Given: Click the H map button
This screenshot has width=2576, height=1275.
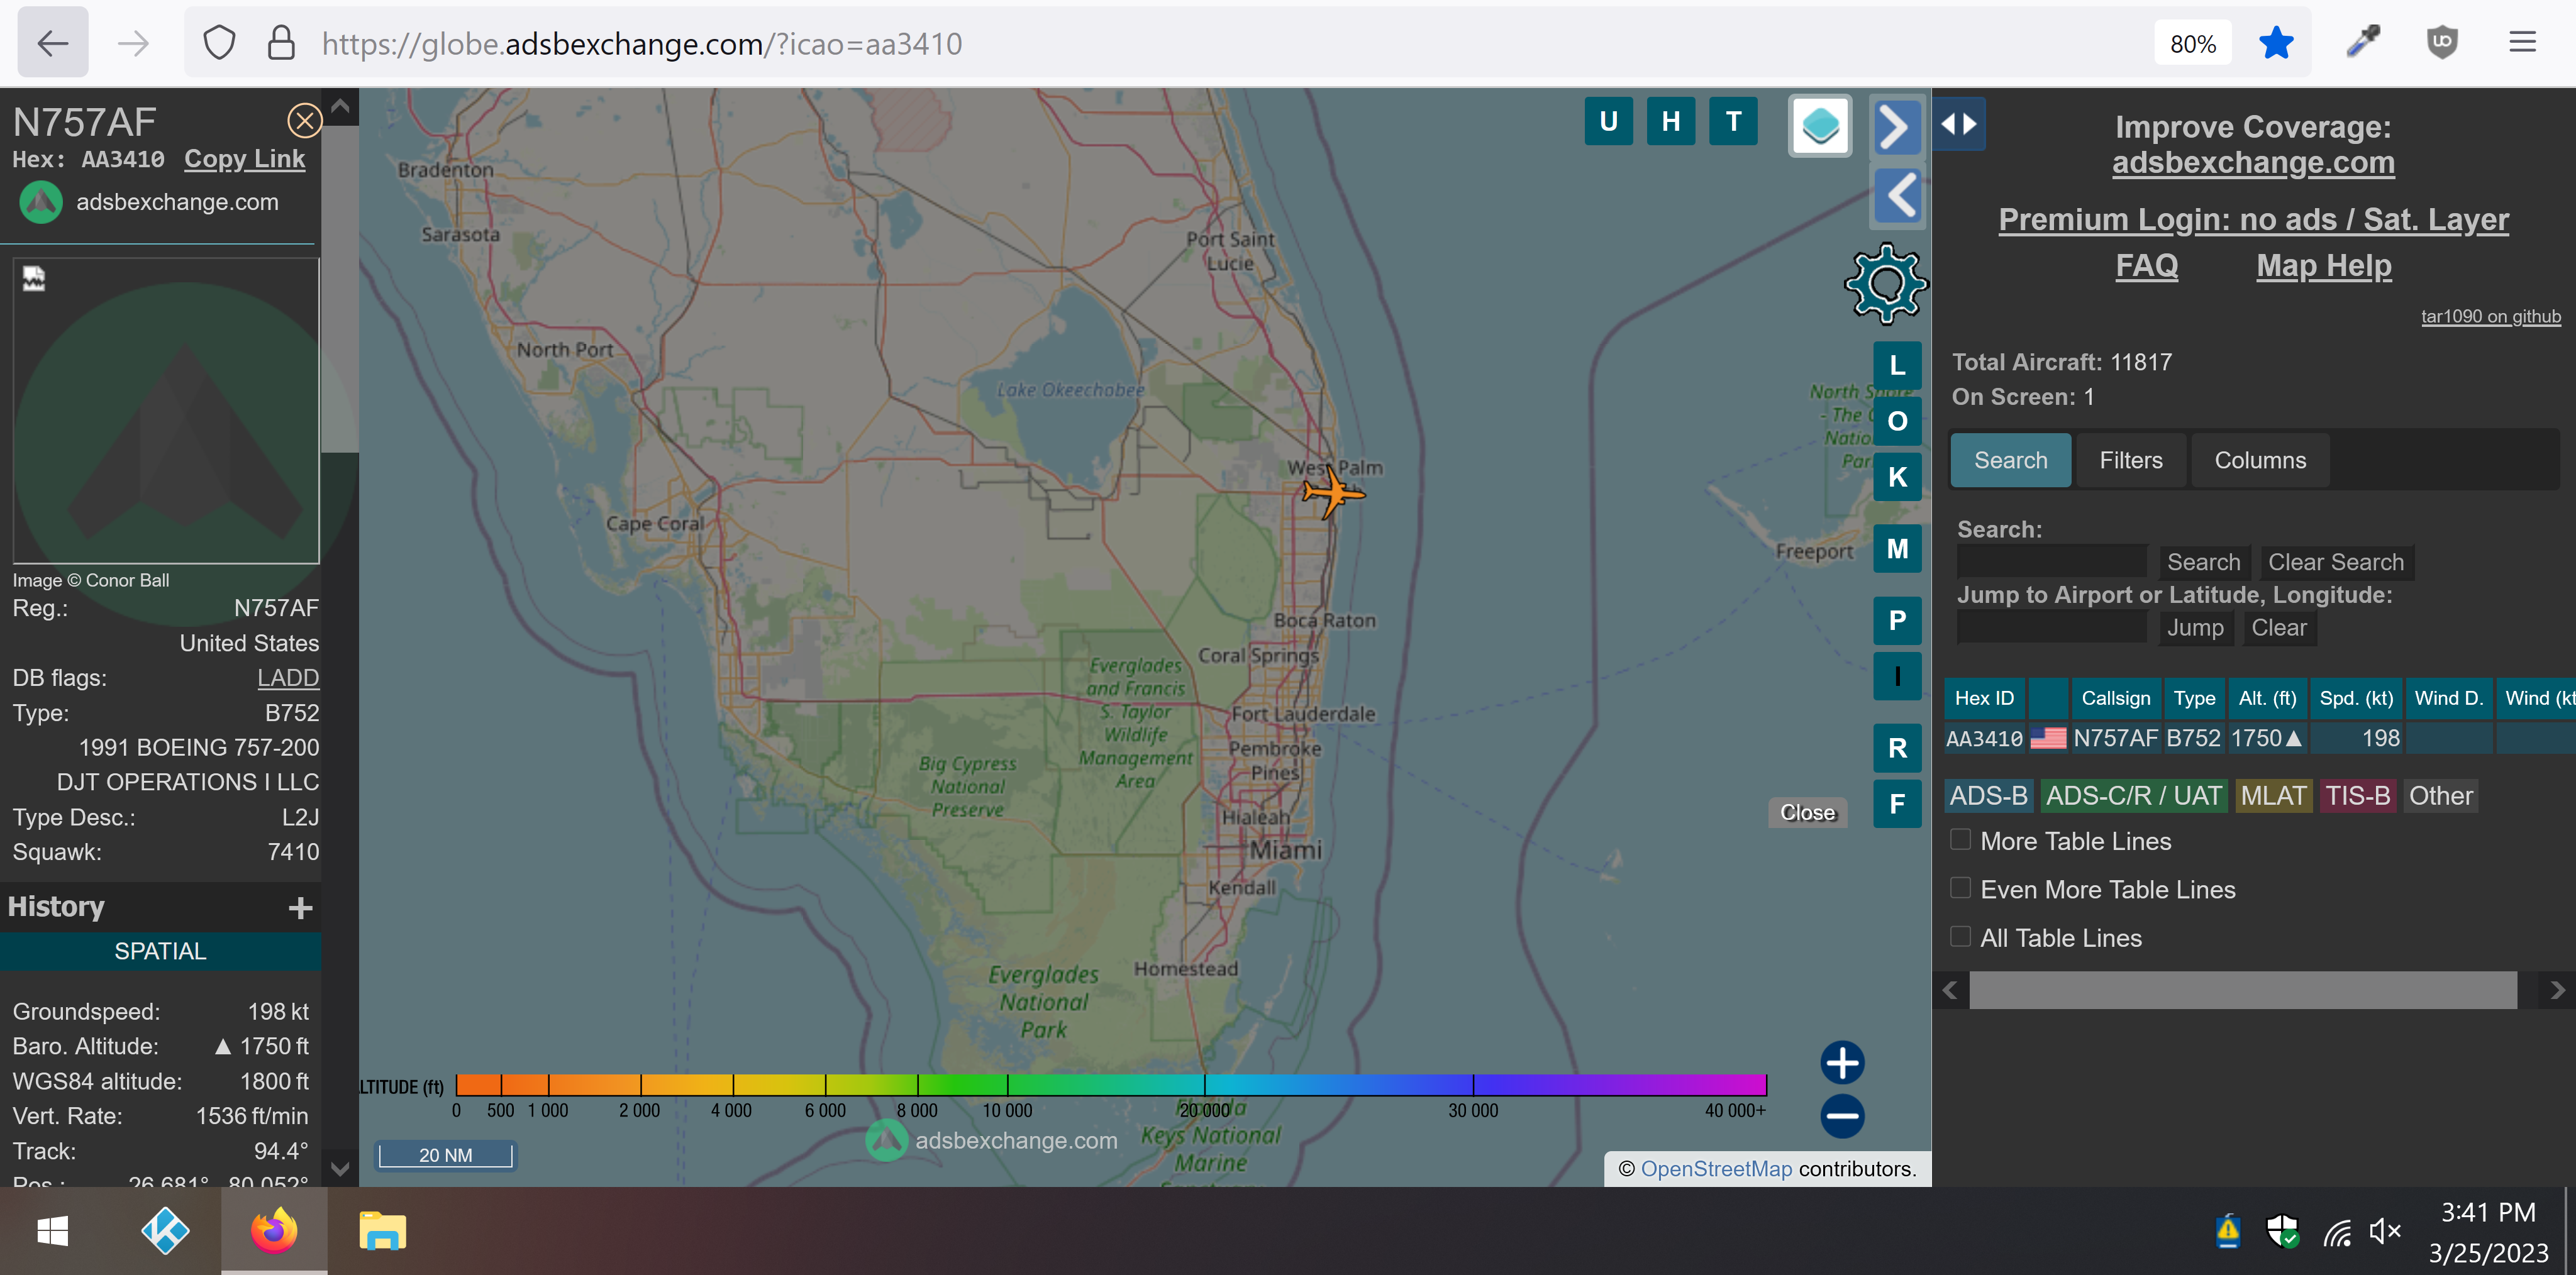Looking at the screenshot, I should pyautogui.click(x=1670, y=121).
